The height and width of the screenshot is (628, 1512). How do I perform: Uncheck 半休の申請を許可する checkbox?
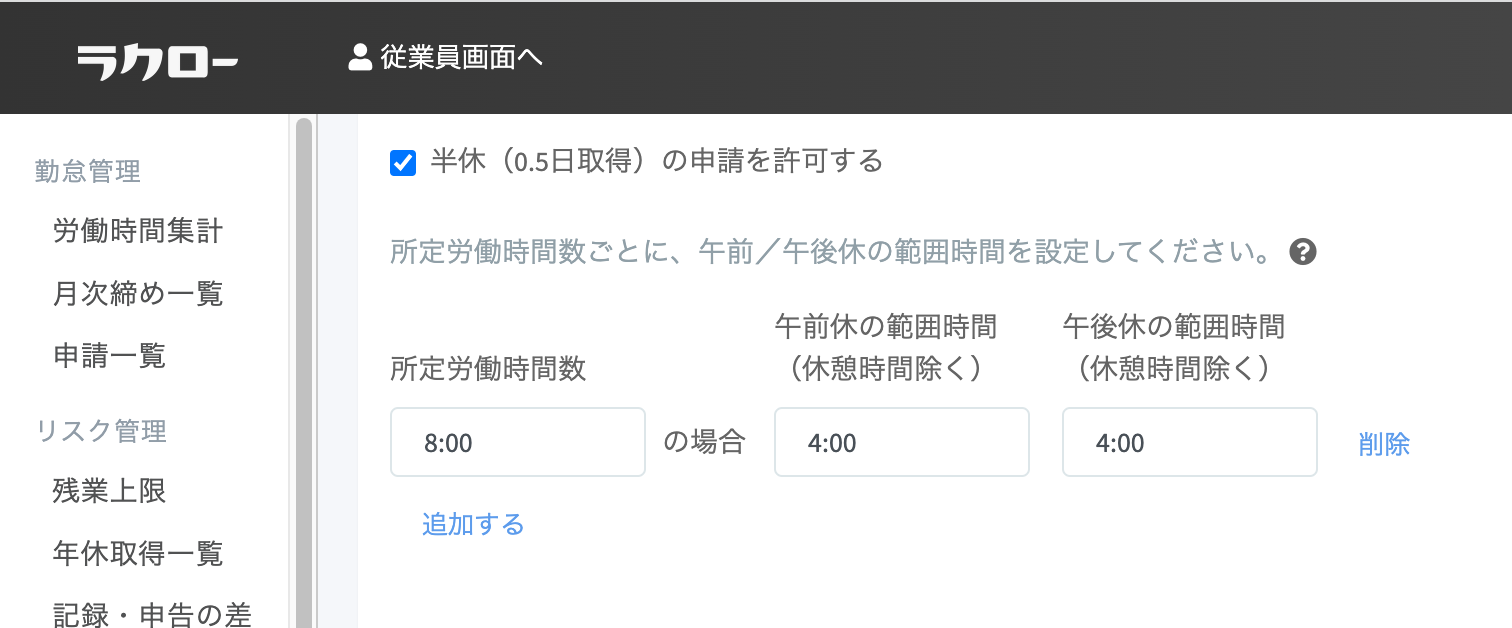pos(403,162)
